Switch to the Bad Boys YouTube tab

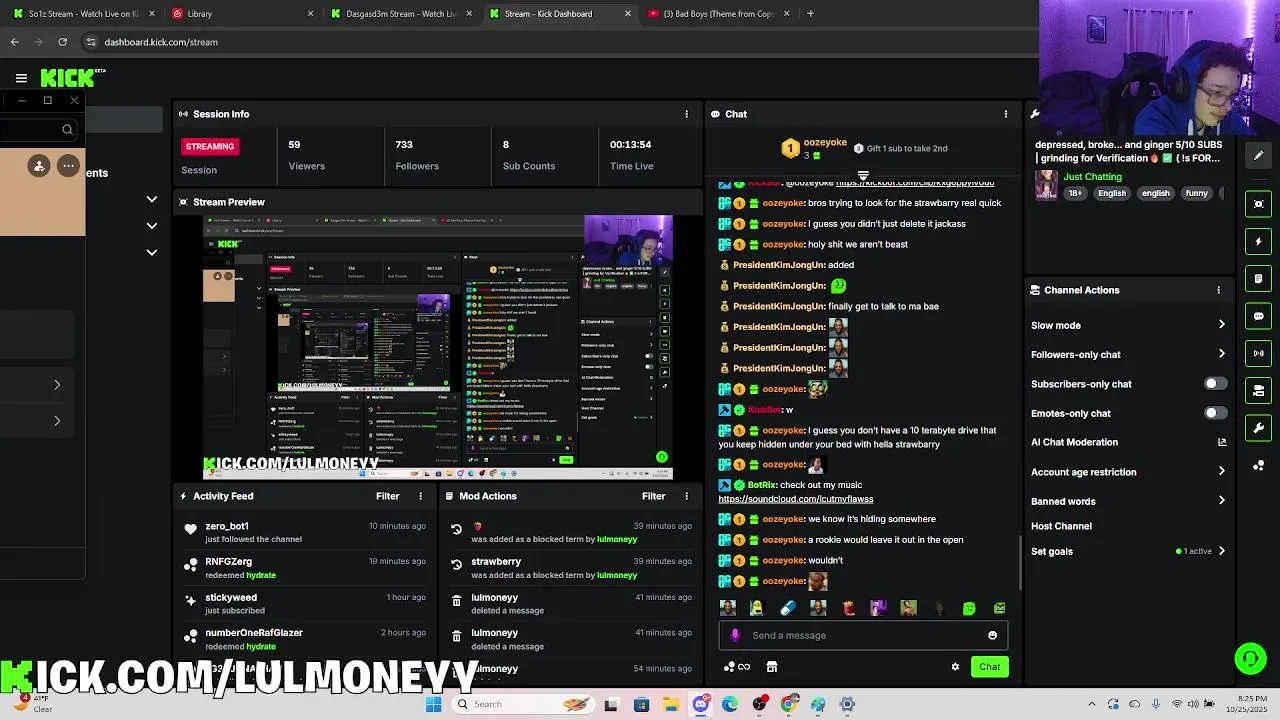[718, 14]
